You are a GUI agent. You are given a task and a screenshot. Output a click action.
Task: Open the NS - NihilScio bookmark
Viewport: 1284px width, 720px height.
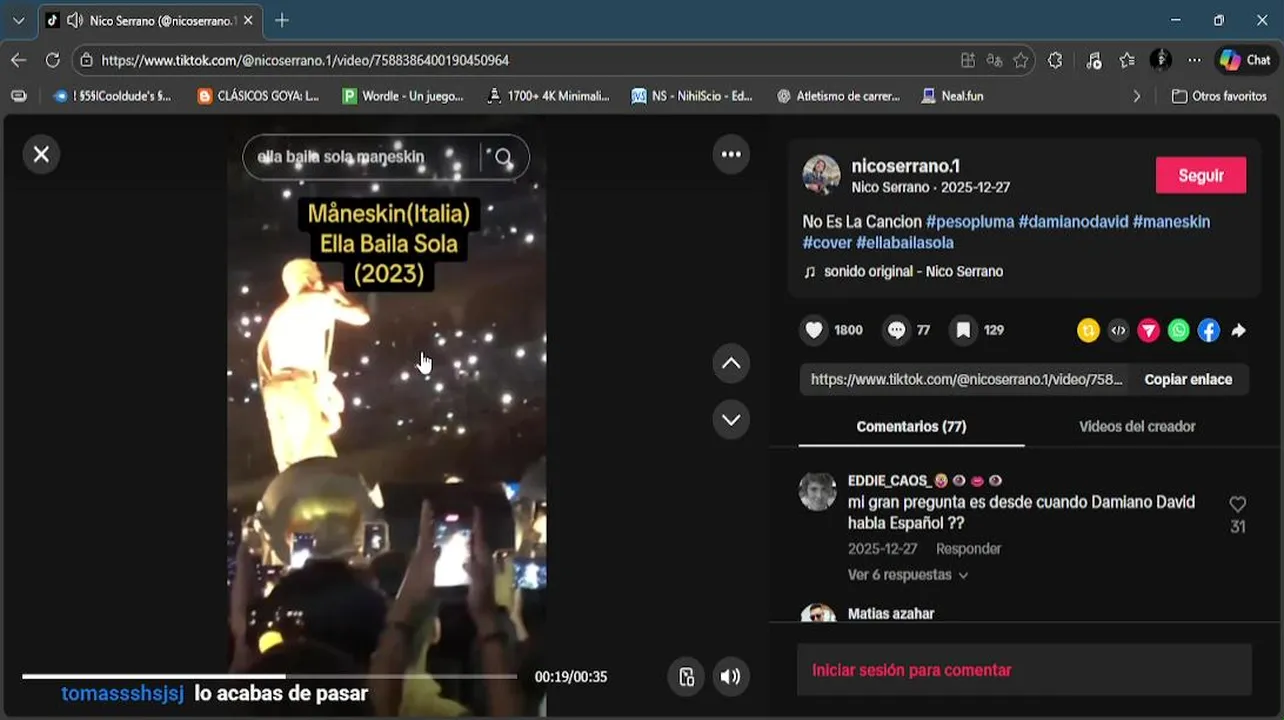[x=692, y=96]
